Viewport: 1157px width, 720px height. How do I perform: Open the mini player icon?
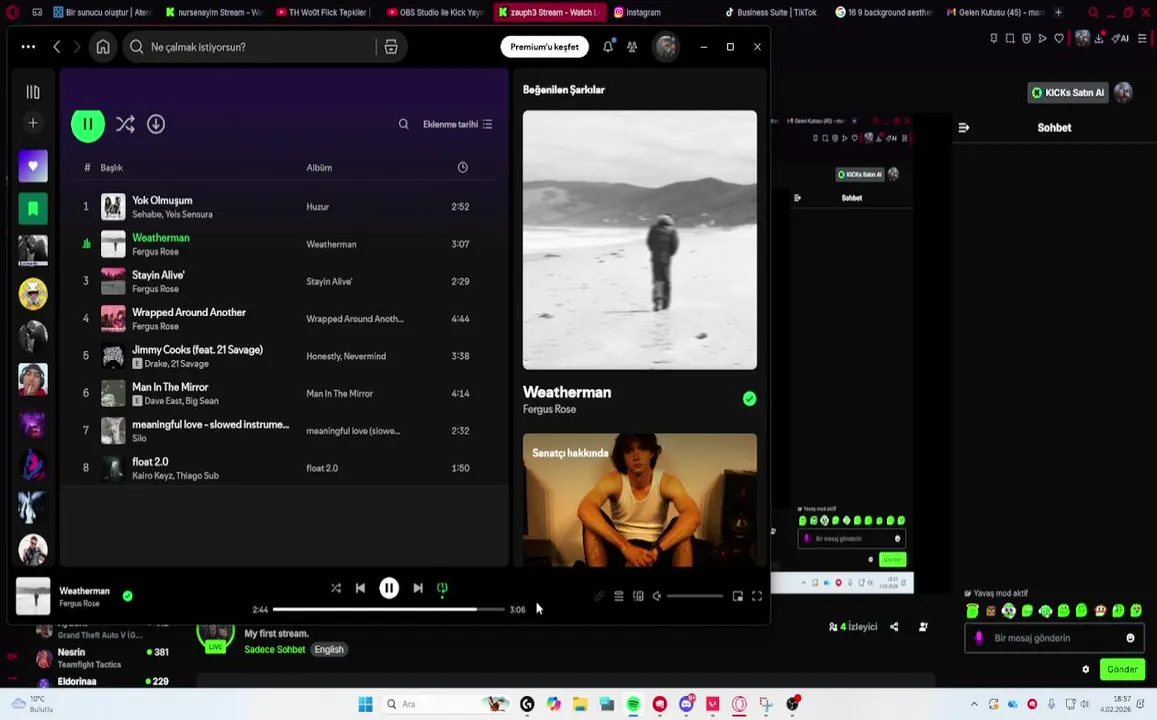click(737, 596)
